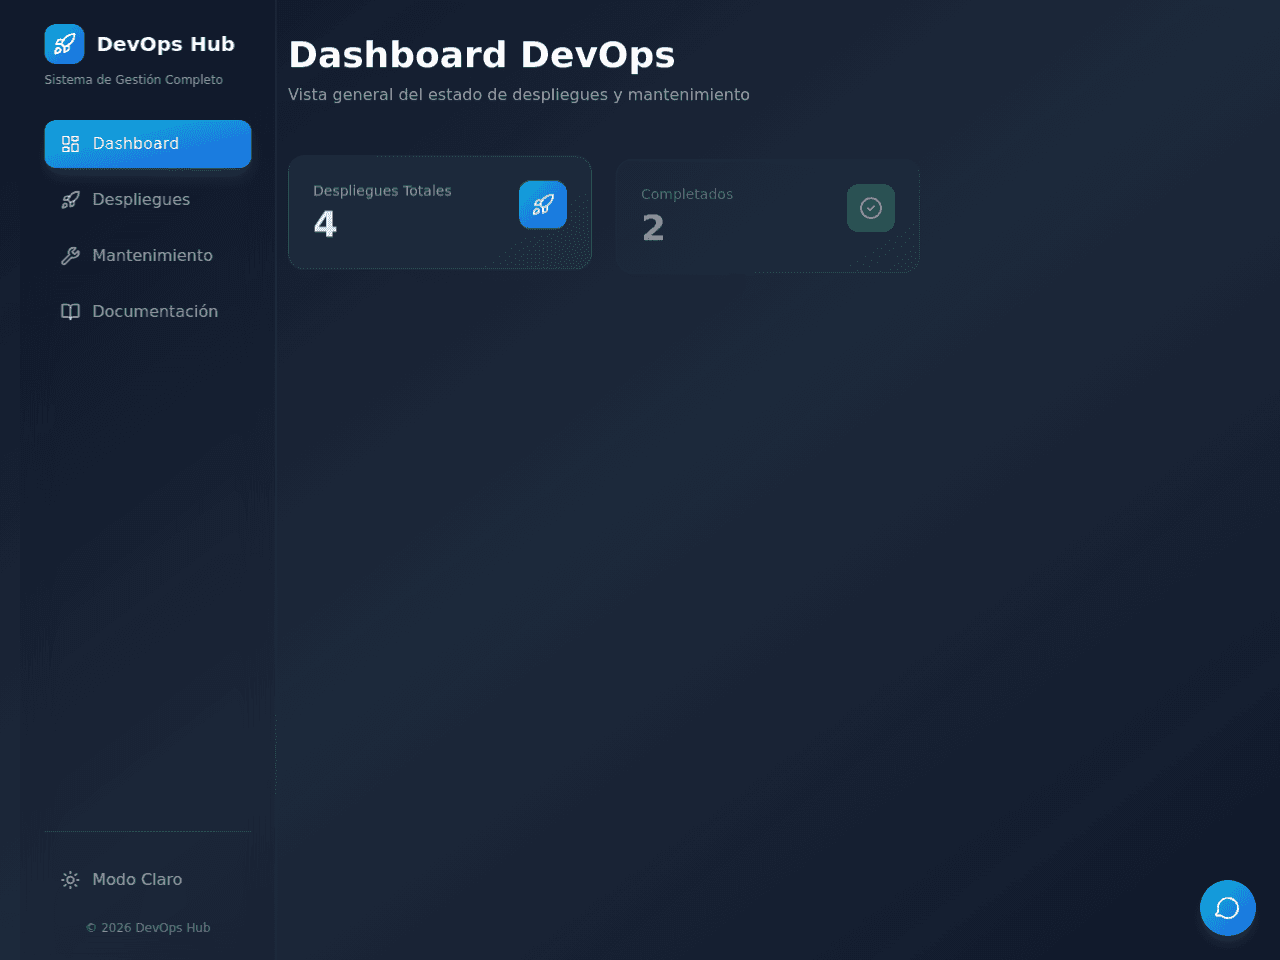Viewport: 1280px width, 960px height.
Task: Click the checkmark icon on Completados card
Action: click(x=871, y=208)
